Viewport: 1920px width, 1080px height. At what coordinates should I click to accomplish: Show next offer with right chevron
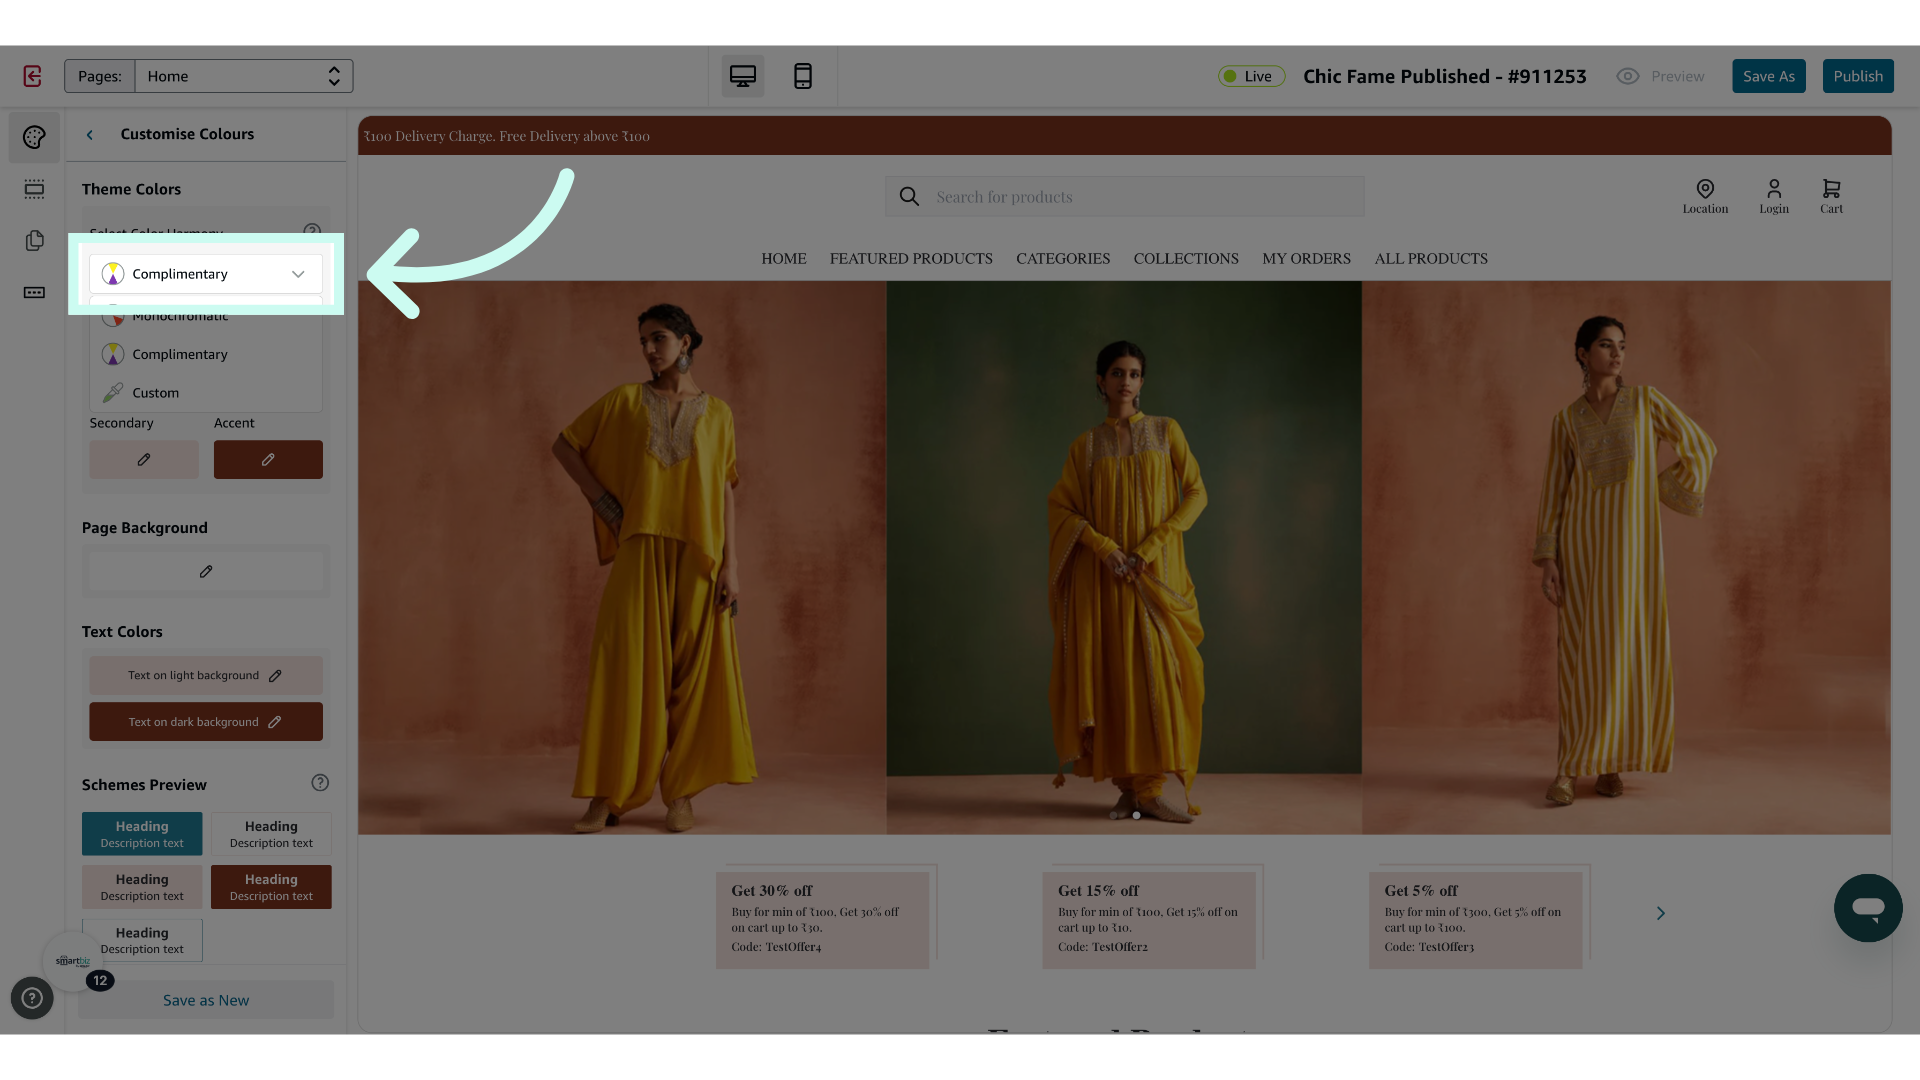click(1661, 913)
